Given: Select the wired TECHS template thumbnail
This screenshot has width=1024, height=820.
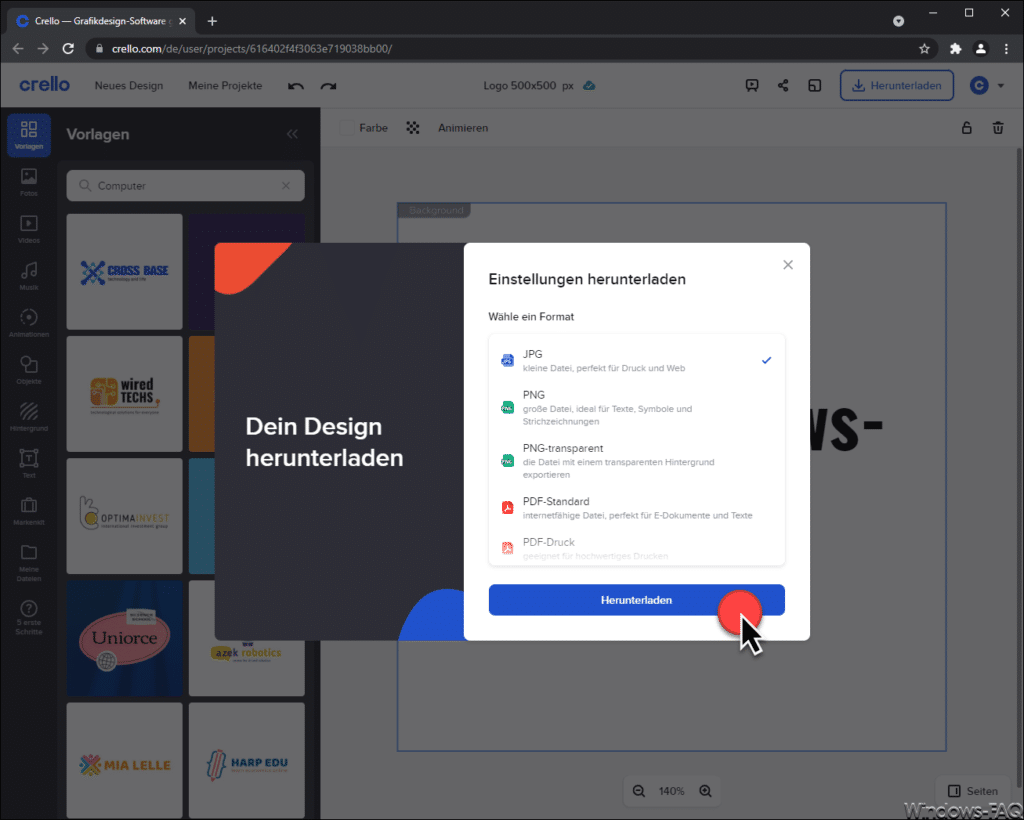Looking at the screenshot, I should coord(125,394).
